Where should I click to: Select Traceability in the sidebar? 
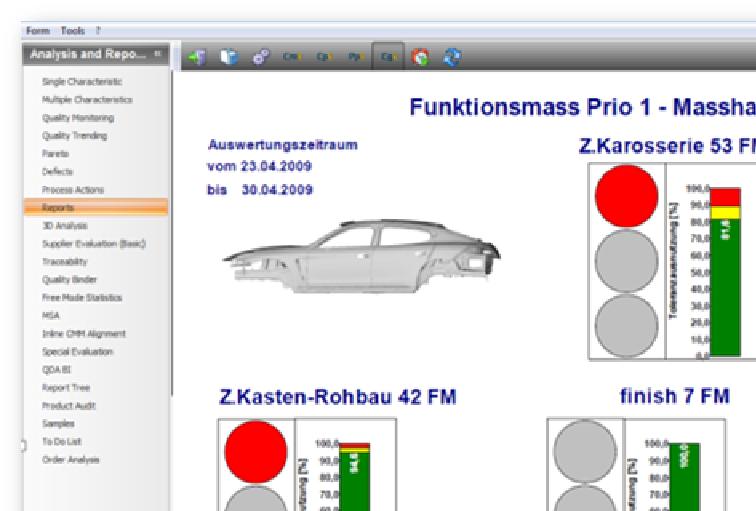(x=65, y=262)
